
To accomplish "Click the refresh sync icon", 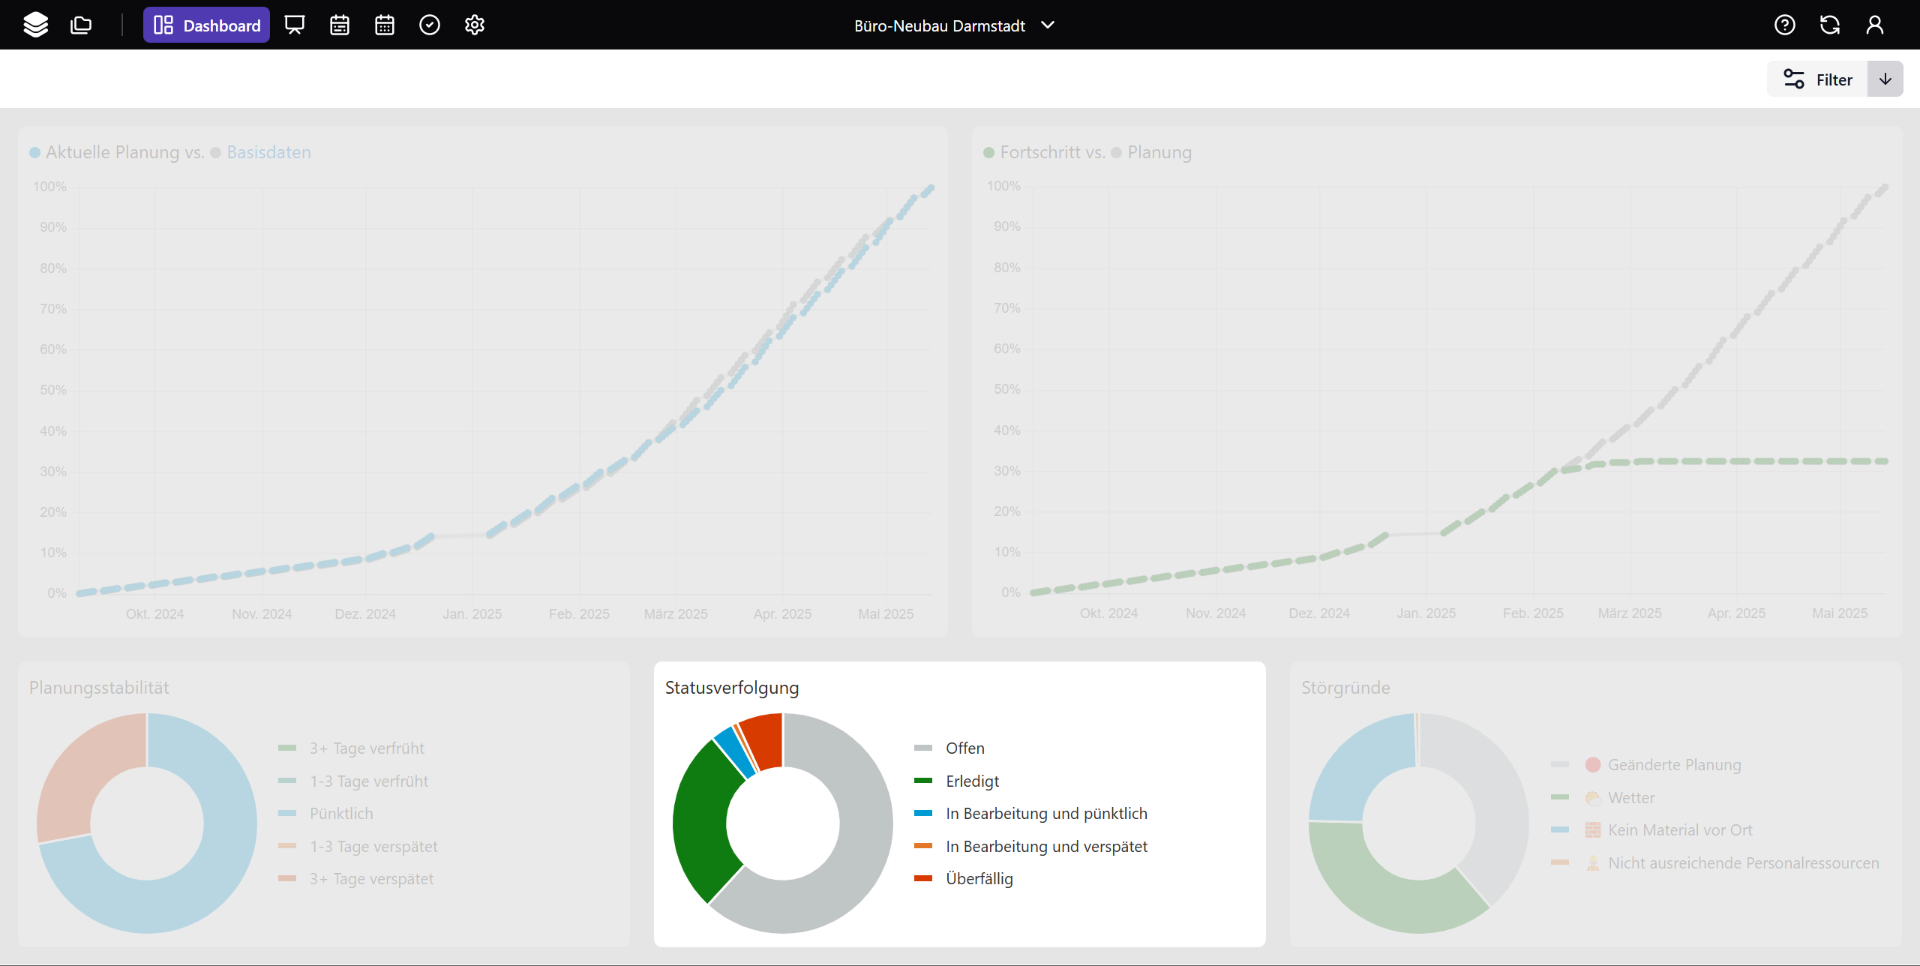I will (1830, 25).
